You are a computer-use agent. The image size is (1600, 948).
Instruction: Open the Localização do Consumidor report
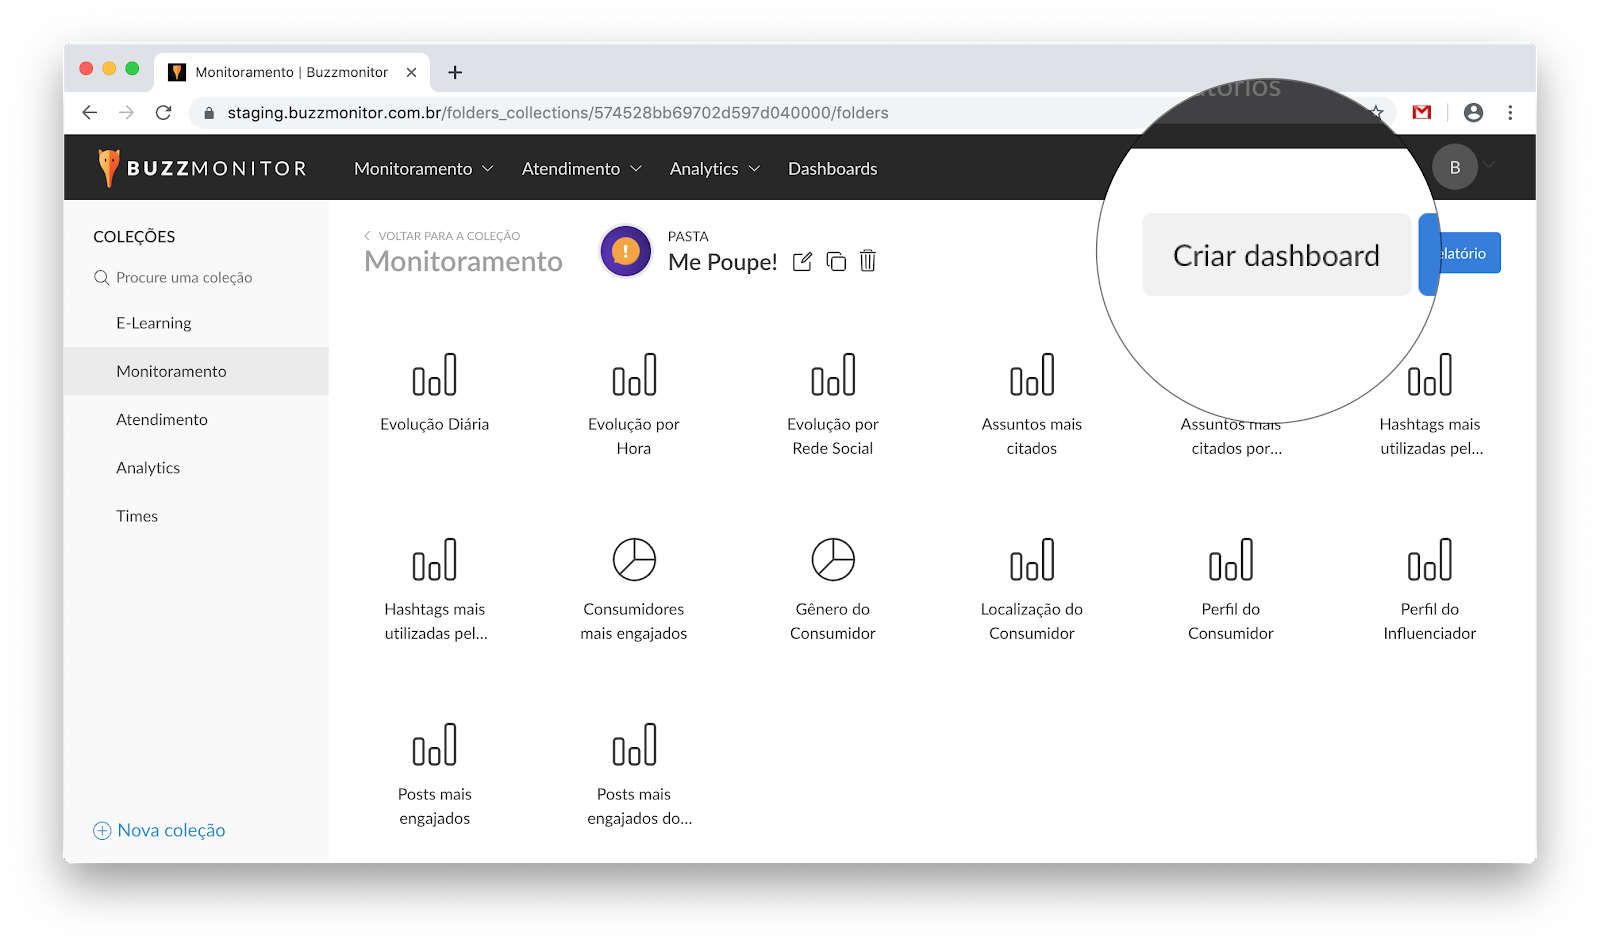click(1031, 585)
